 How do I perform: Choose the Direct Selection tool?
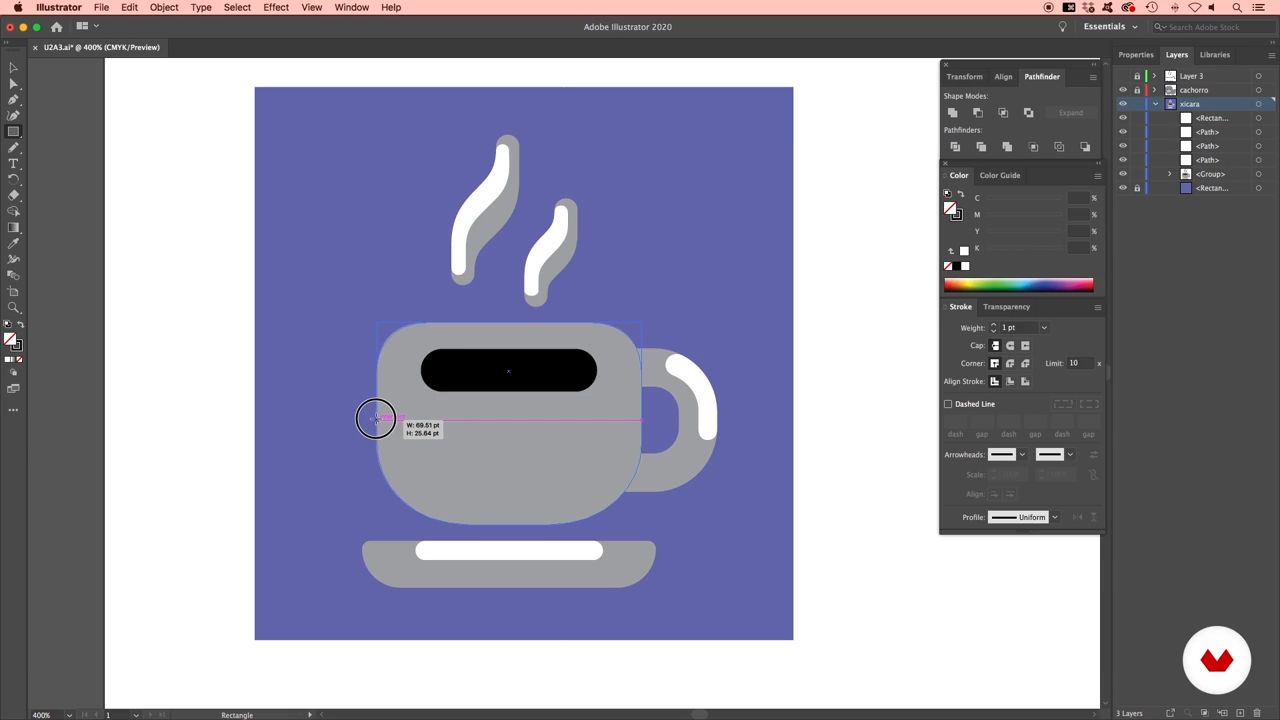click(13, 84)
